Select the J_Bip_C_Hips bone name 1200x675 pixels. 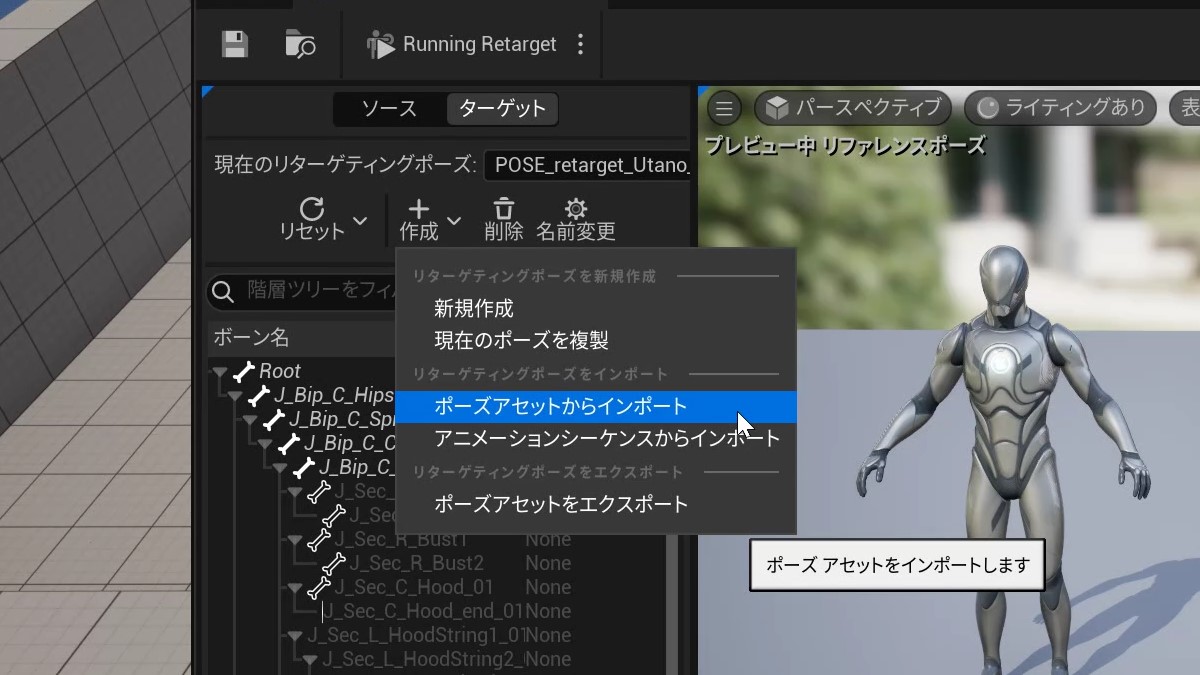click(334, 395)
